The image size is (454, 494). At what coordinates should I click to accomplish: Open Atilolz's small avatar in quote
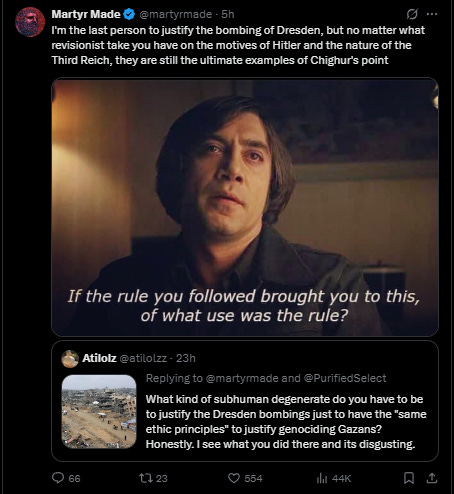tap(70, 359)
